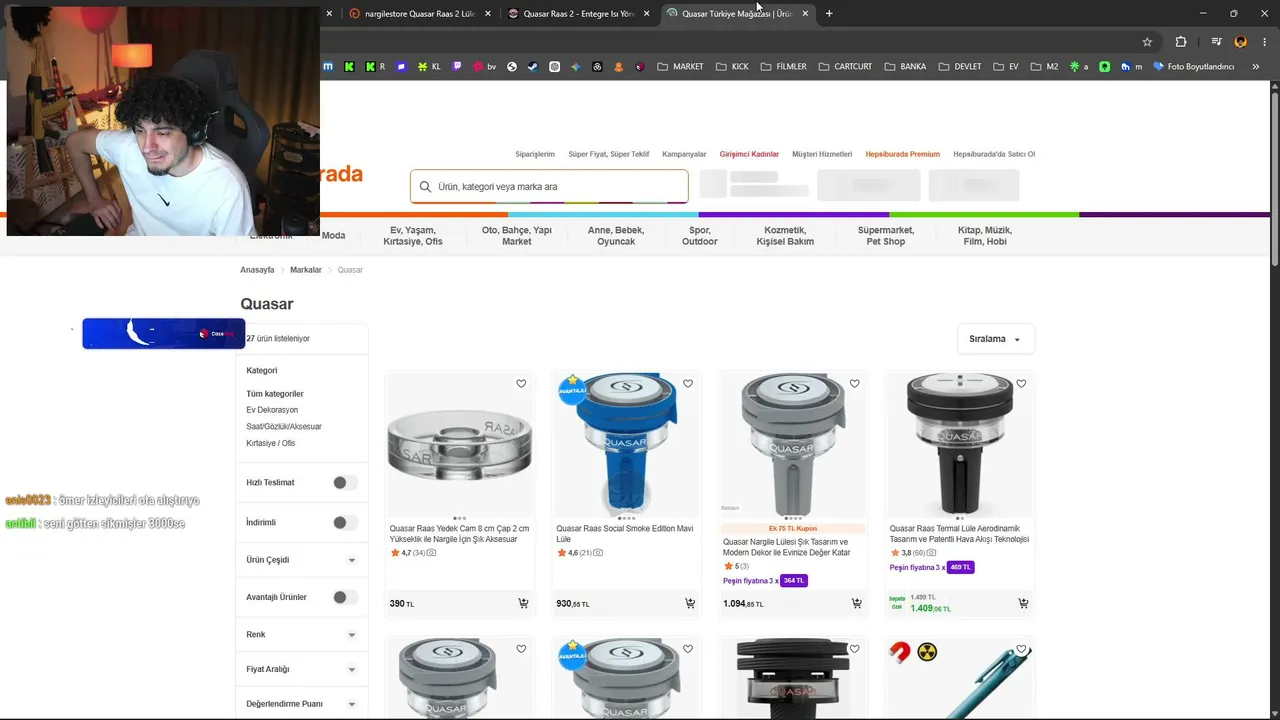Toggle the Avantajlı Ürünler filter switch
1280x720 pixels.
(x=345, y=597)
